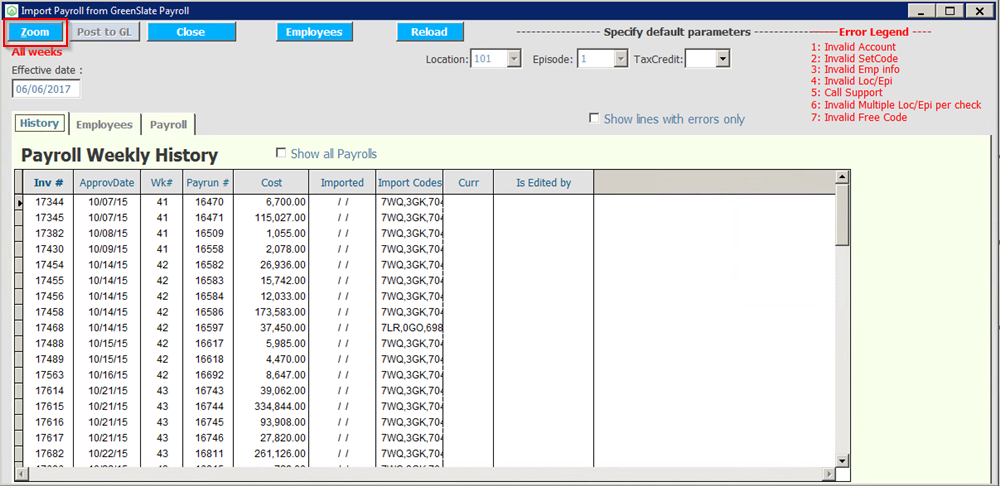This screenshot has height=486, width=1000.
Task: Click cost value 115,027.00
Action: 279,217
